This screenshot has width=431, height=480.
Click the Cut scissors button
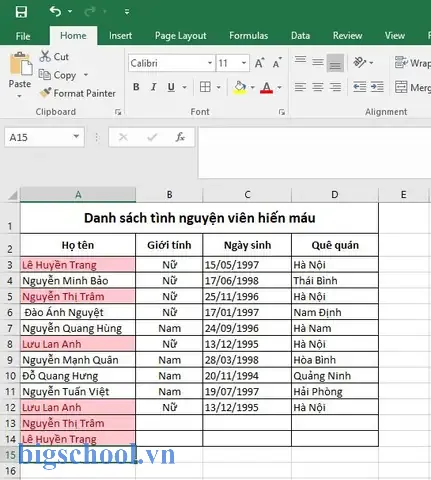tap(54, 56)
